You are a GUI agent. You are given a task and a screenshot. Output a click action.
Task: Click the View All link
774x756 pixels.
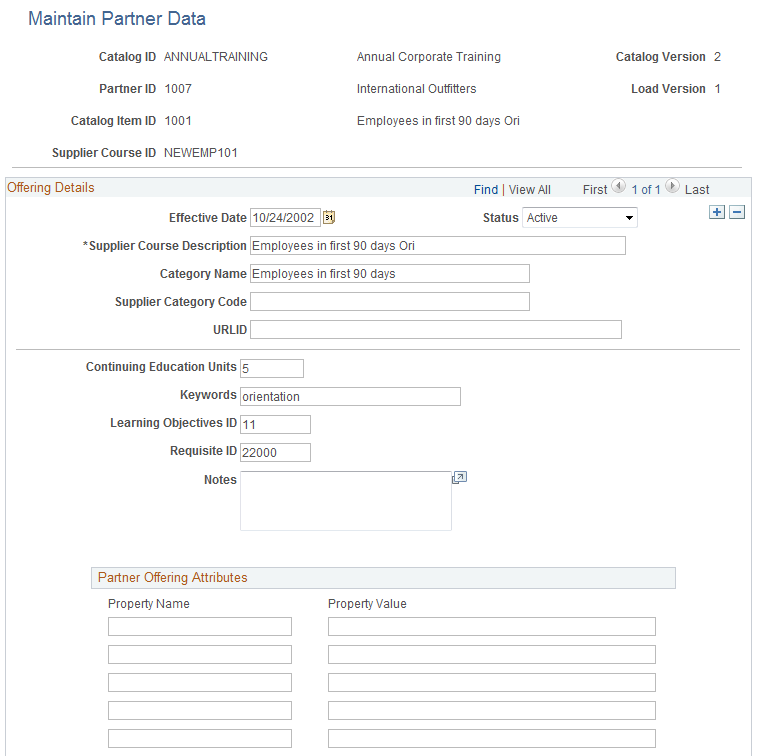tap(530, 189)
